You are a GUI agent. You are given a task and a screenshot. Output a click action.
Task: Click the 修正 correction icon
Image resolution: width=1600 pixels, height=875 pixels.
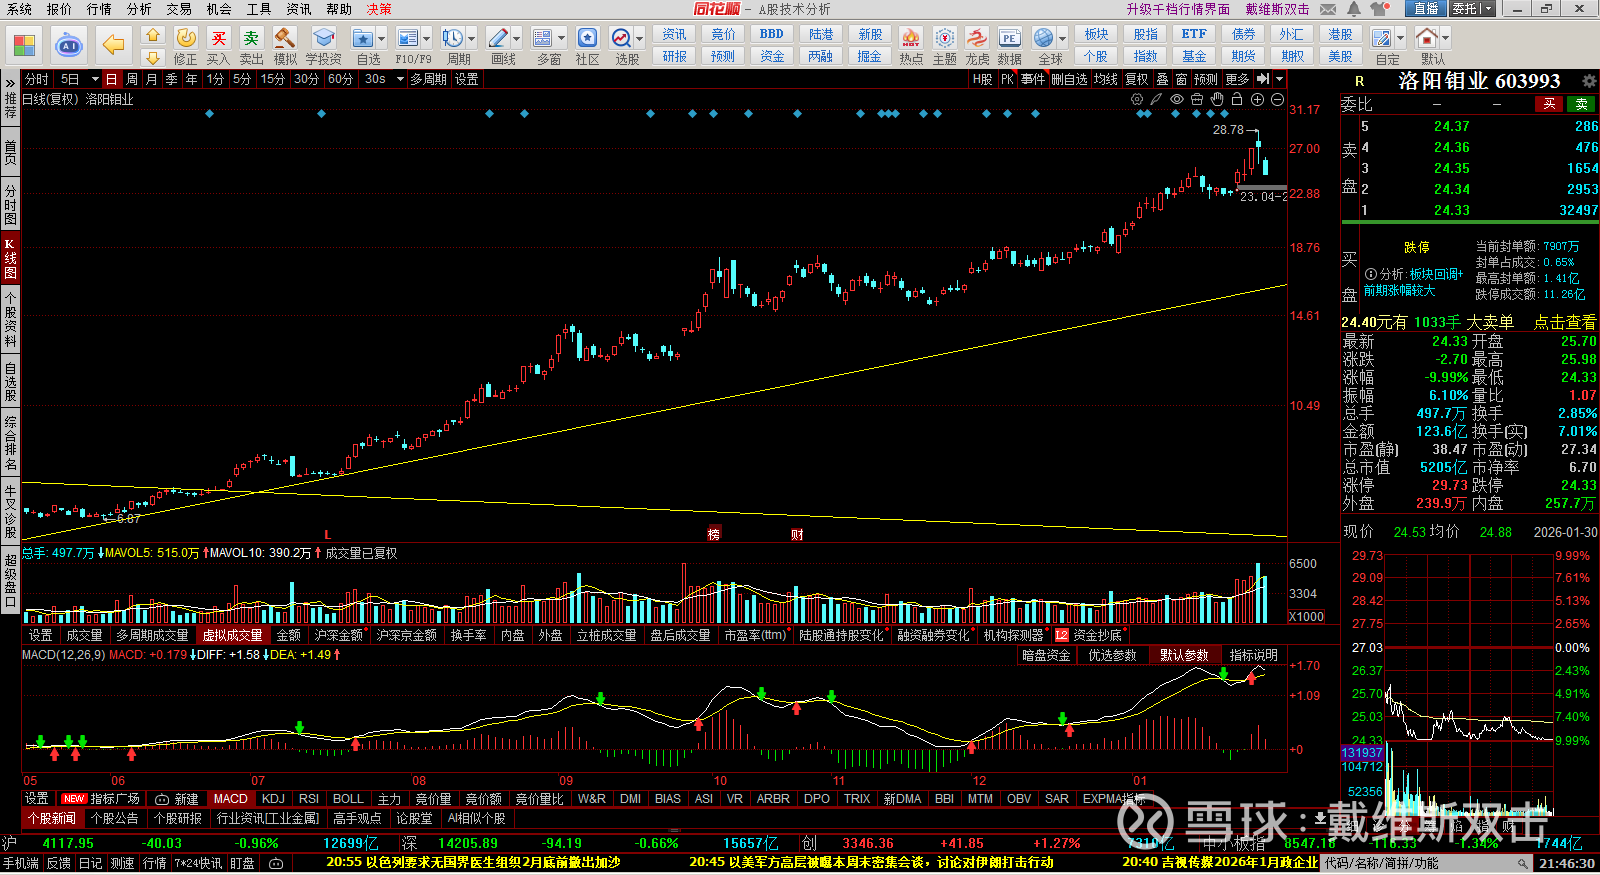[x=186, y=39]
